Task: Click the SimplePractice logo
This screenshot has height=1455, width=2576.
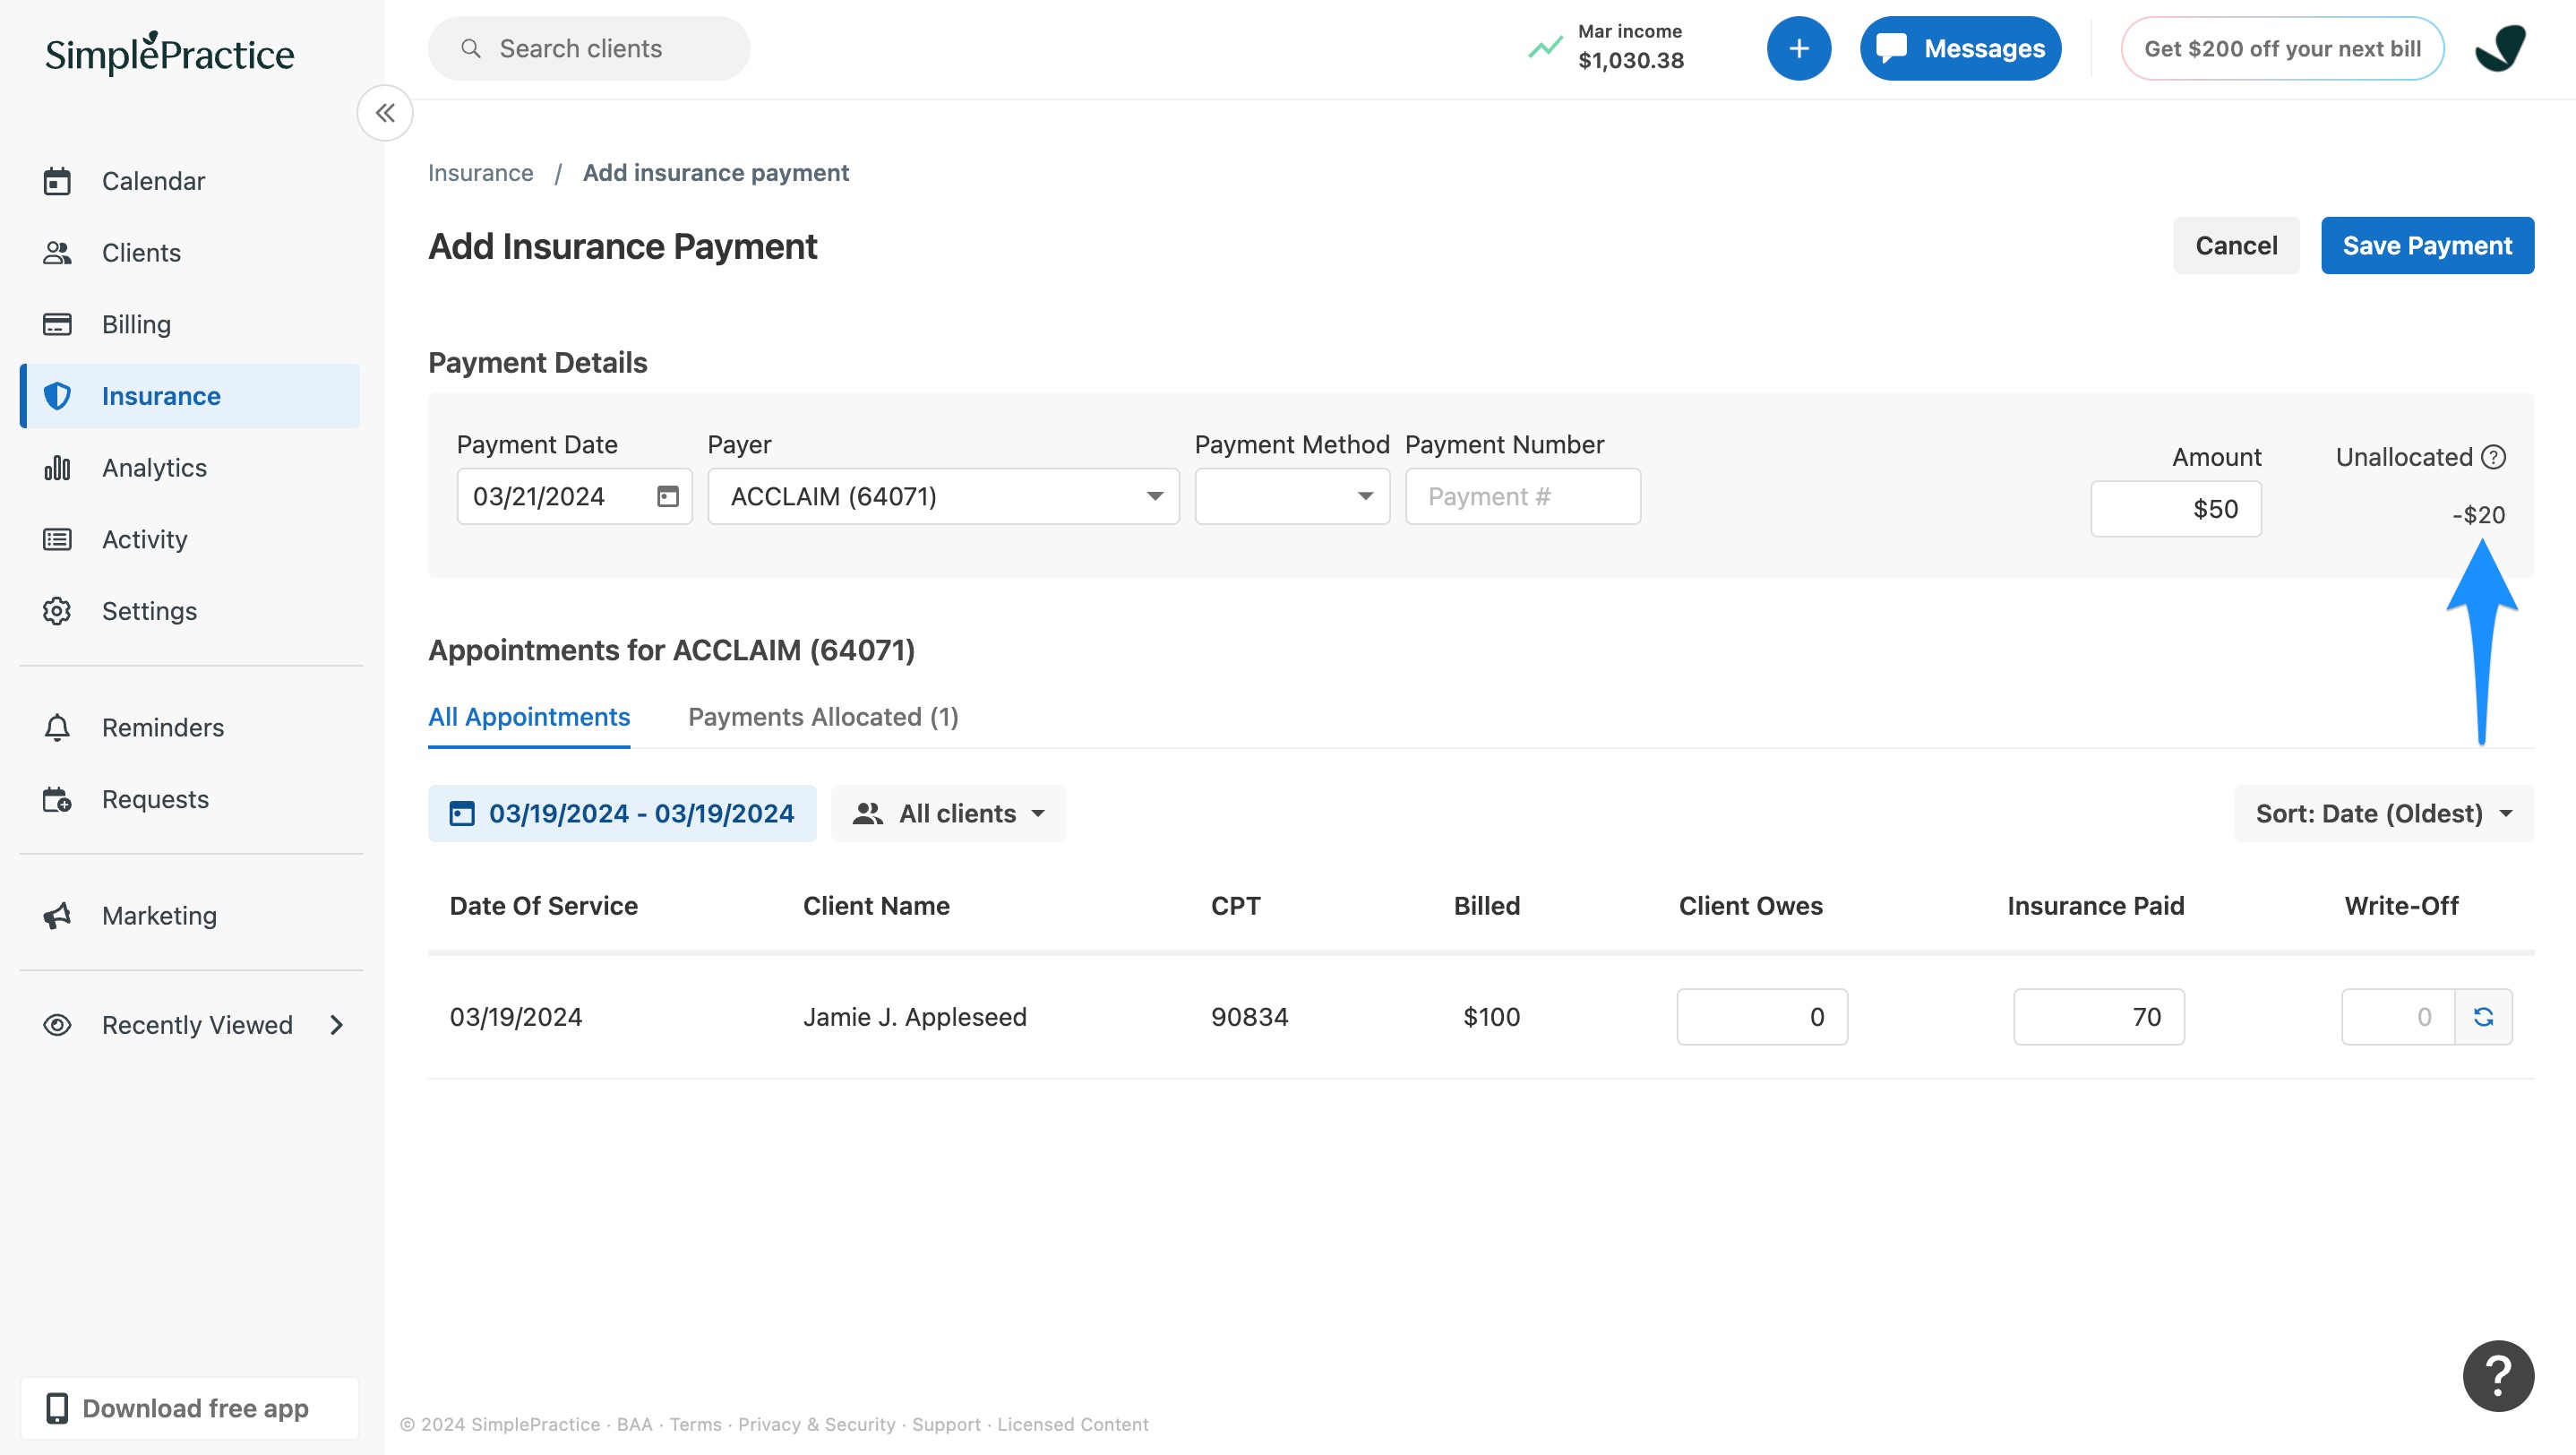Action: pyautogui.click(x=169, y=52)
